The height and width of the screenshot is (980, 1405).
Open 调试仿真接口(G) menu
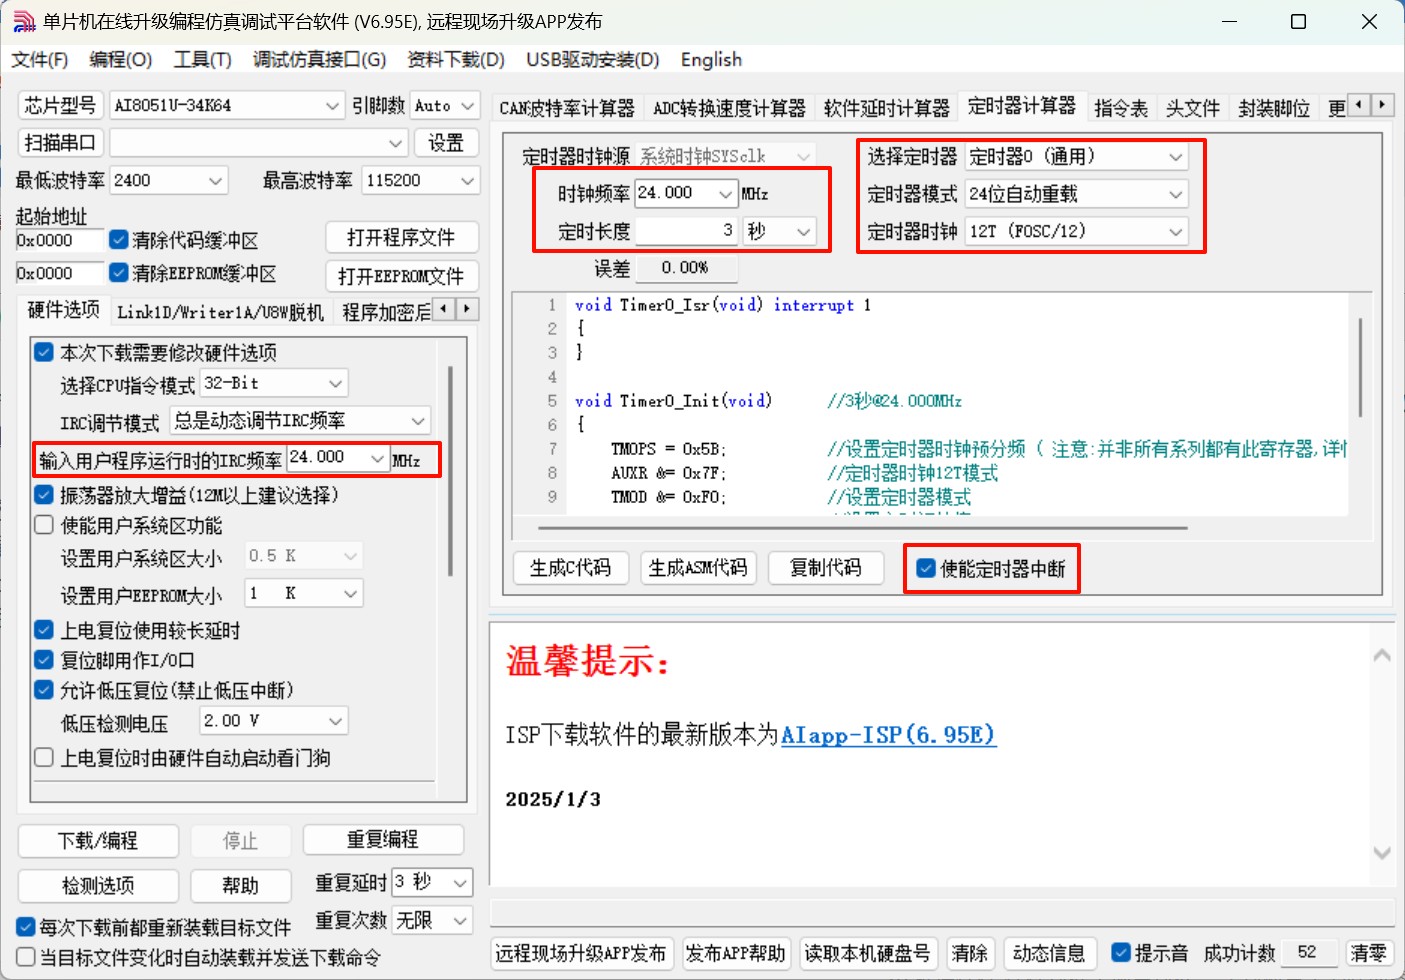click(319, 60)
